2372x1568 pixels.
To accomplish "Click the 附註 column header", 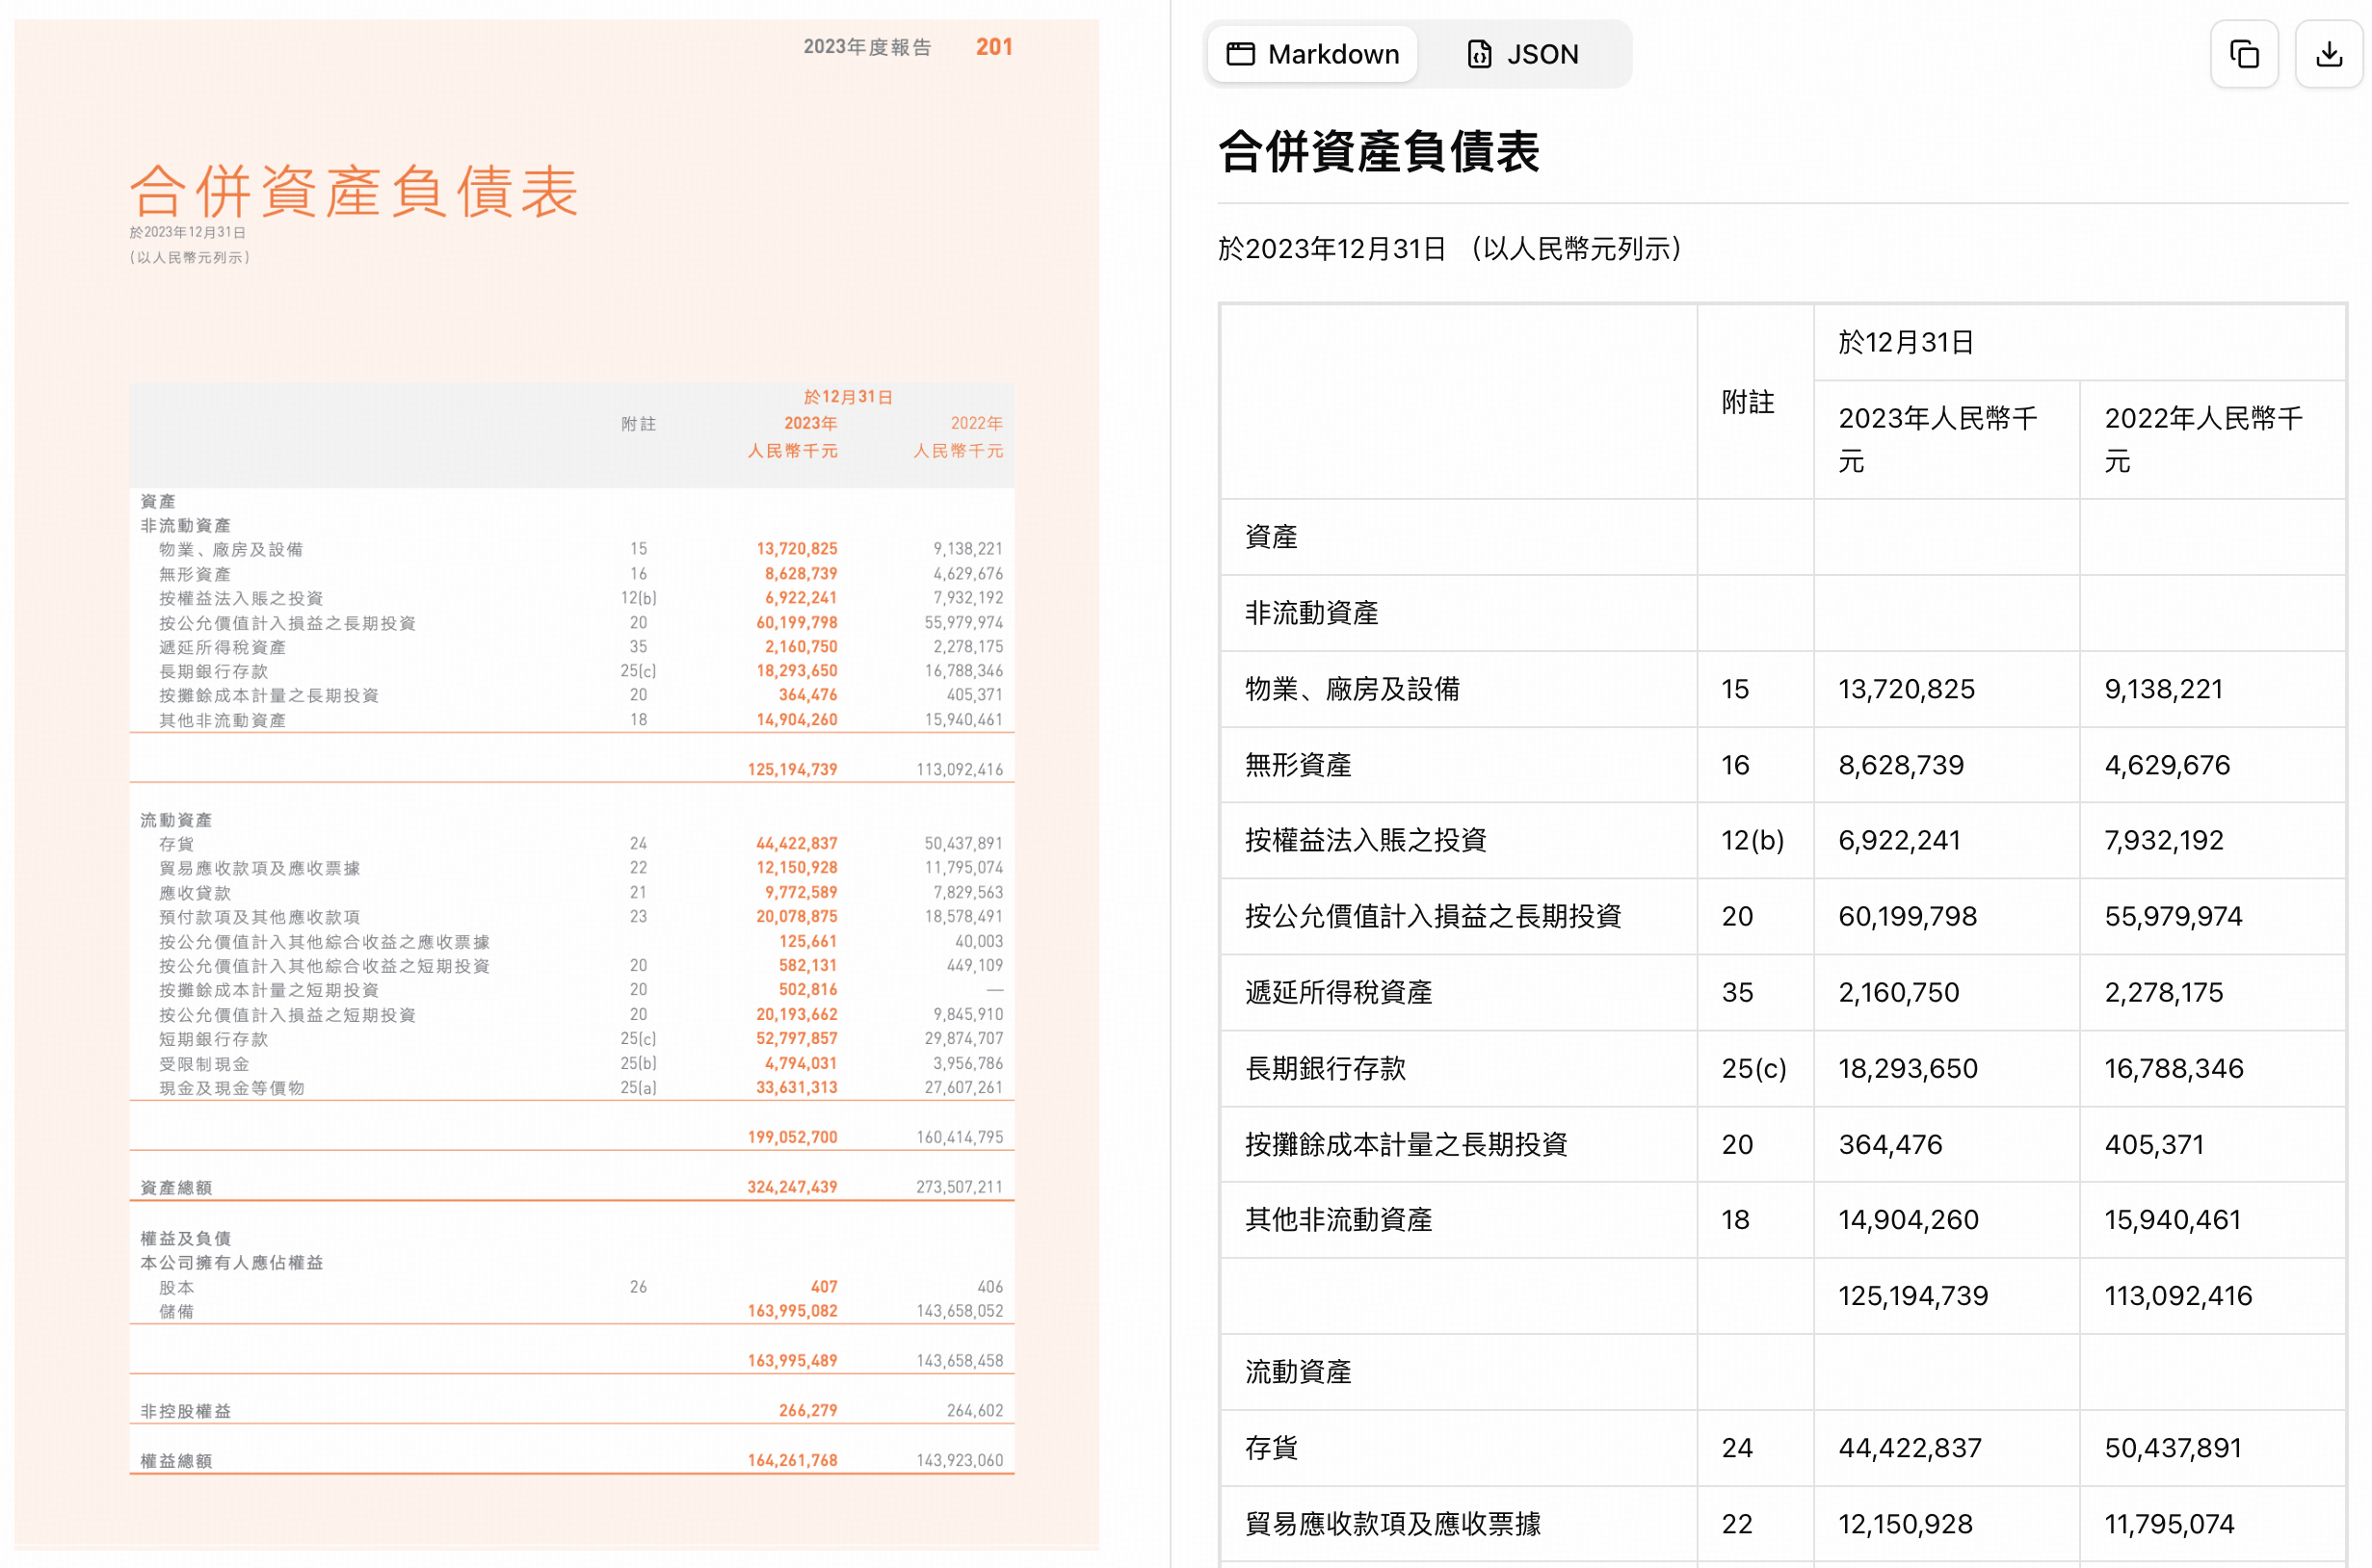I will (x=1748, y=403).
